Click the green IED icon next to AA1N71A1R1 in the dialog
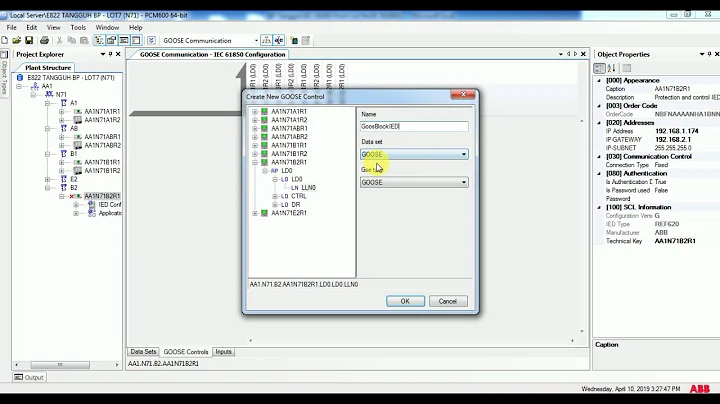The image size is (720, 404). pyautogui.click(x=264, y=112)
